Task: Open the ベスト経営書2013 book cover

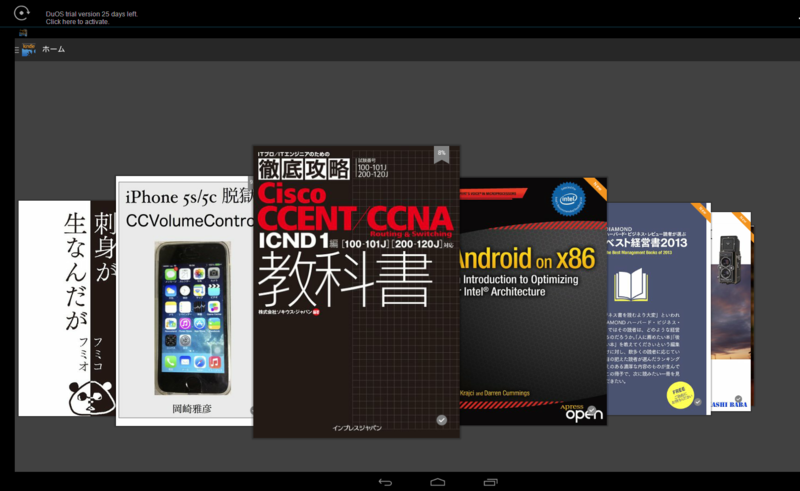Action: 658,309
